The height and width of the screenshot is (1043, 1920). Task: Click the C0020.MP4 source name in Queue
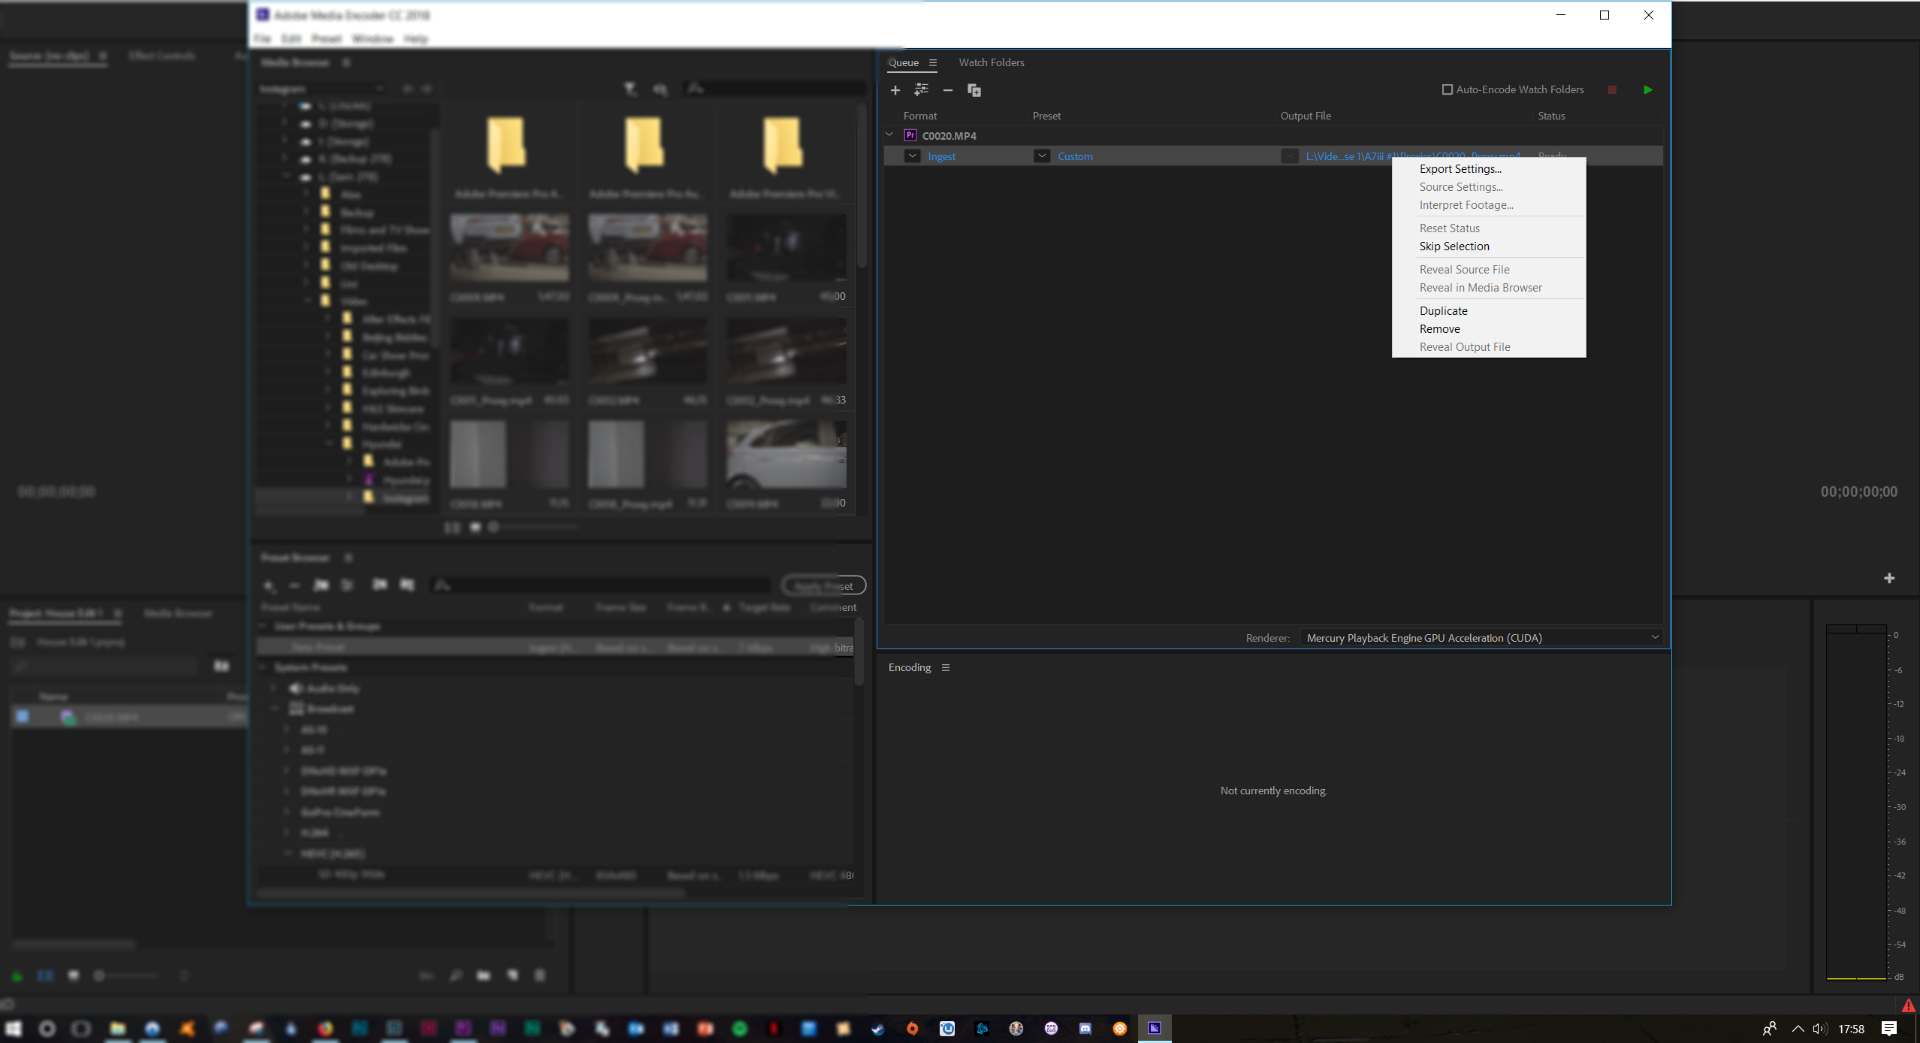(x=949, y=136)
